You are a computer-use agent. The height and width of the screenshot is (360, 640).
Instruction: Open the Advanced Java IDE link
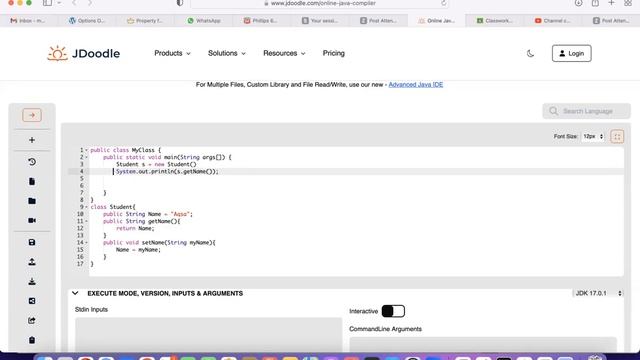(416, 84)
